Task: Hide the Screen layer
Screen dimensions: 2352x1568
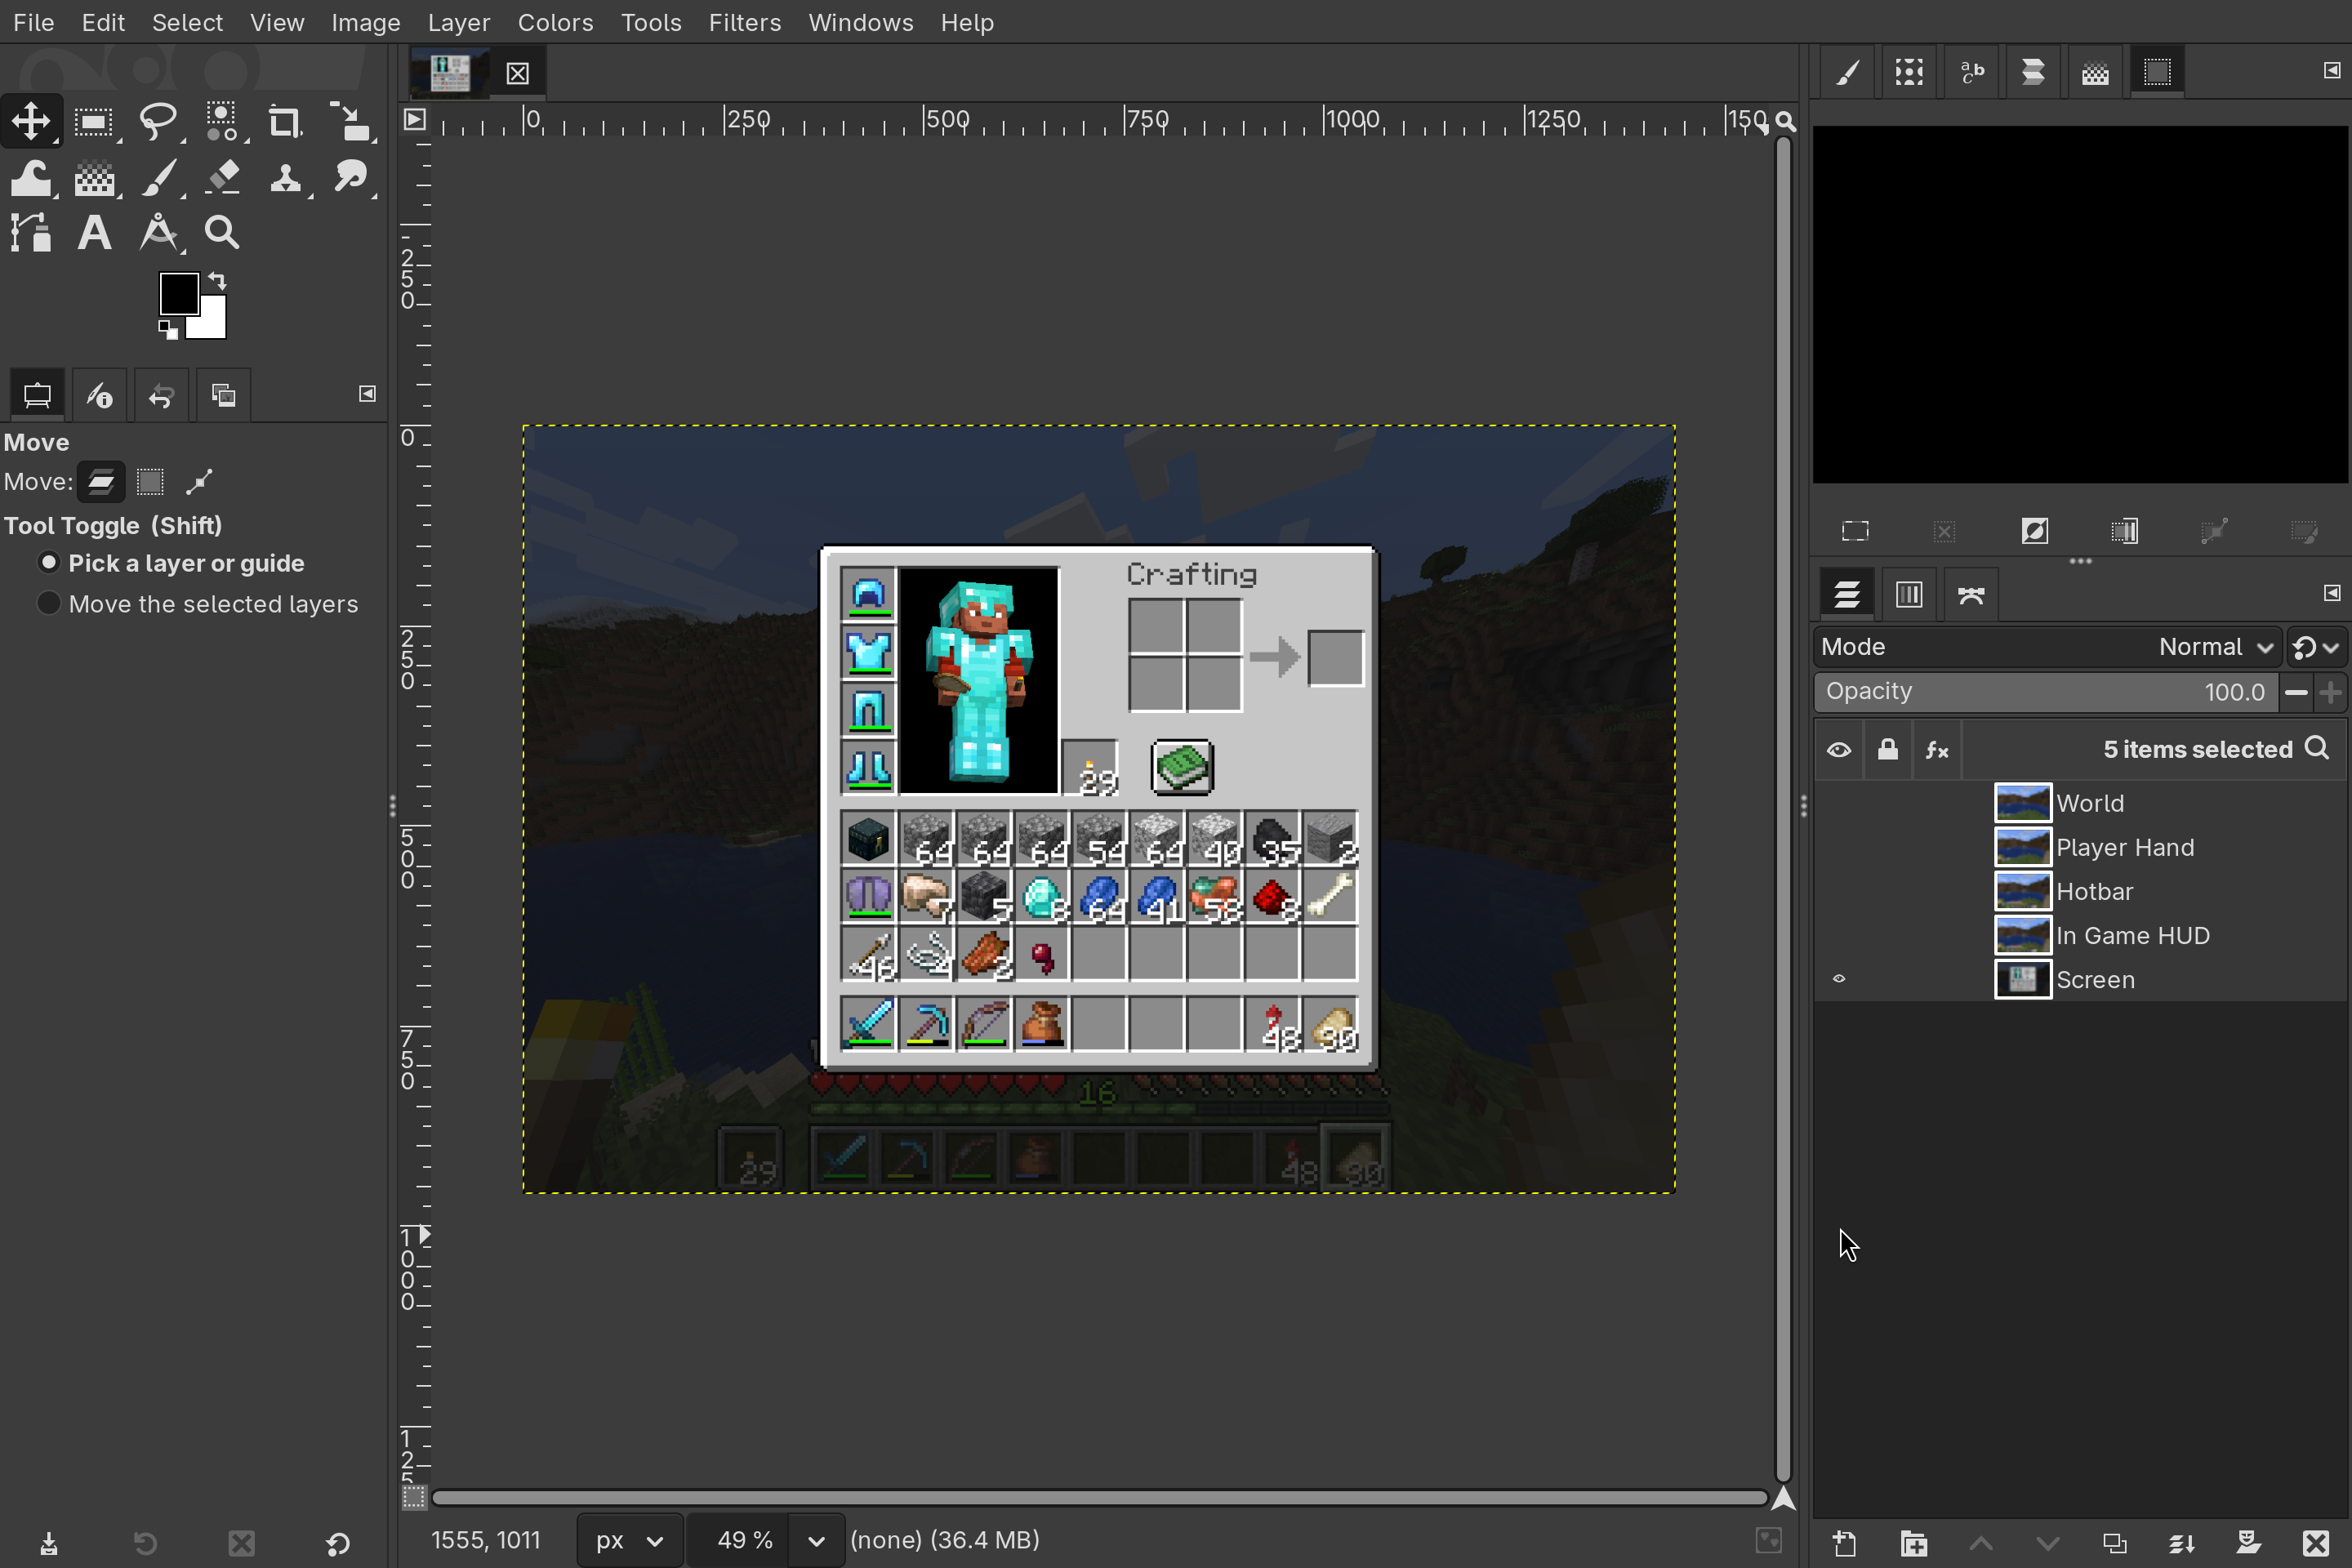Action: [x=1838, y=979]
